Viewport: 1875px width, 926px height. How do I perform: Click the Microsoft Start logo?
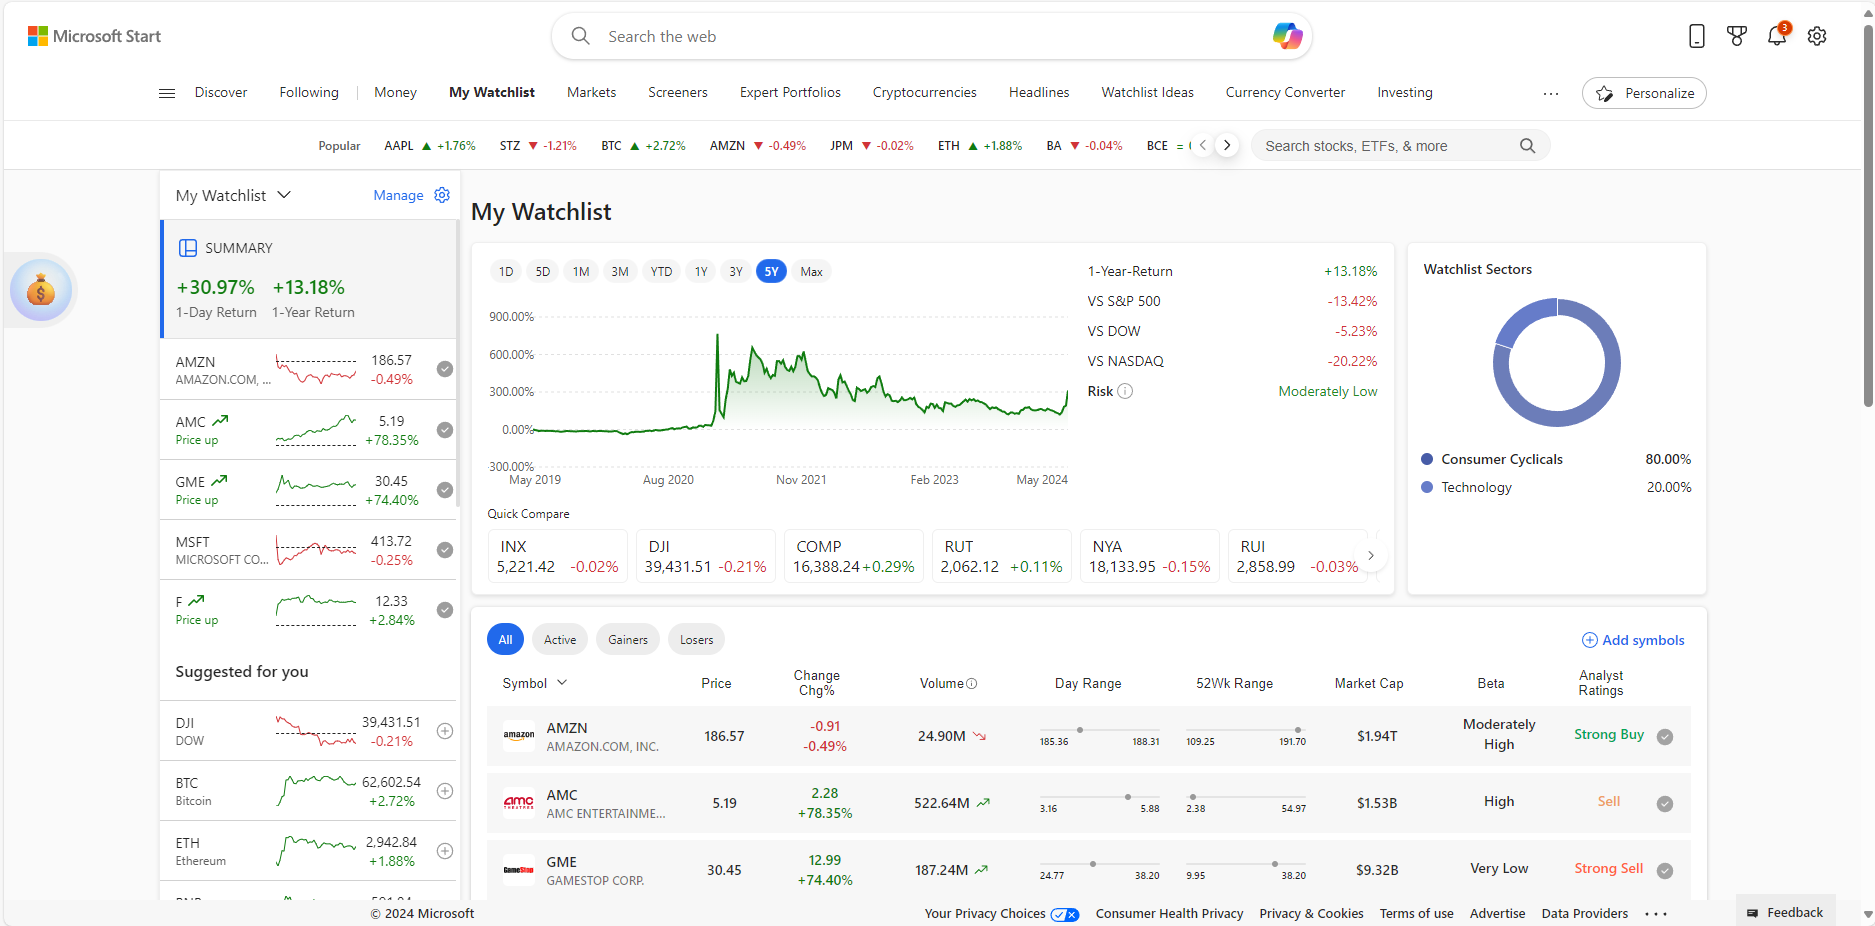pyautogui.click(x=94, y=36)
